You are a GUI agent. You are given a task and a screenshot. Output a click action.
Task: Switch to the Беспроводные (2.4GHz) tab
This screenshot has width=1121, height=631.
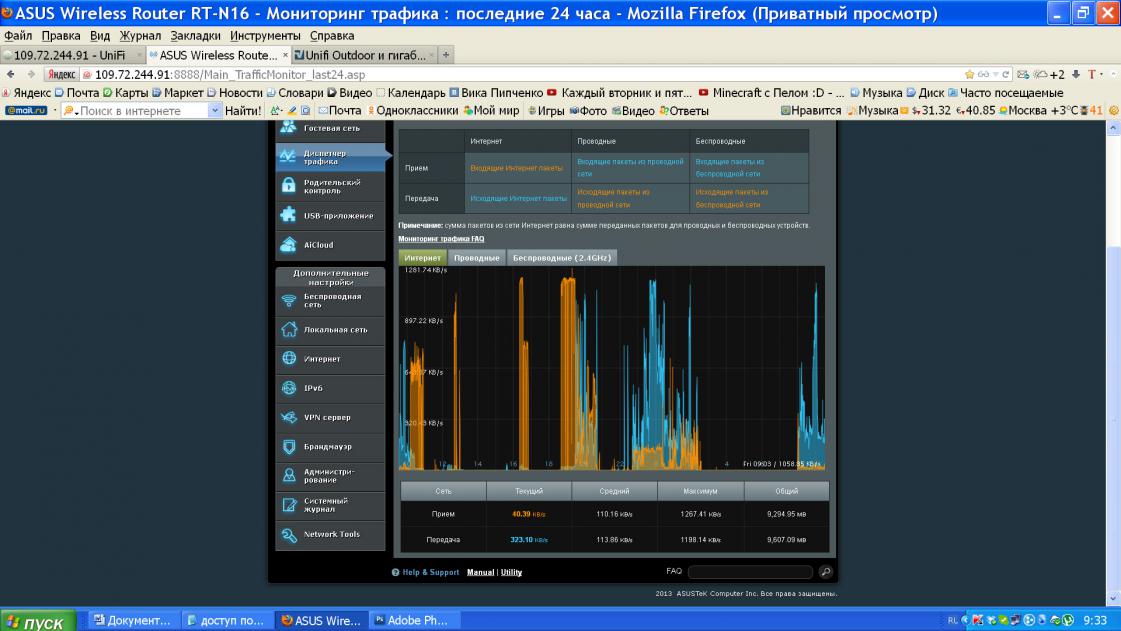tap(561, 258)
